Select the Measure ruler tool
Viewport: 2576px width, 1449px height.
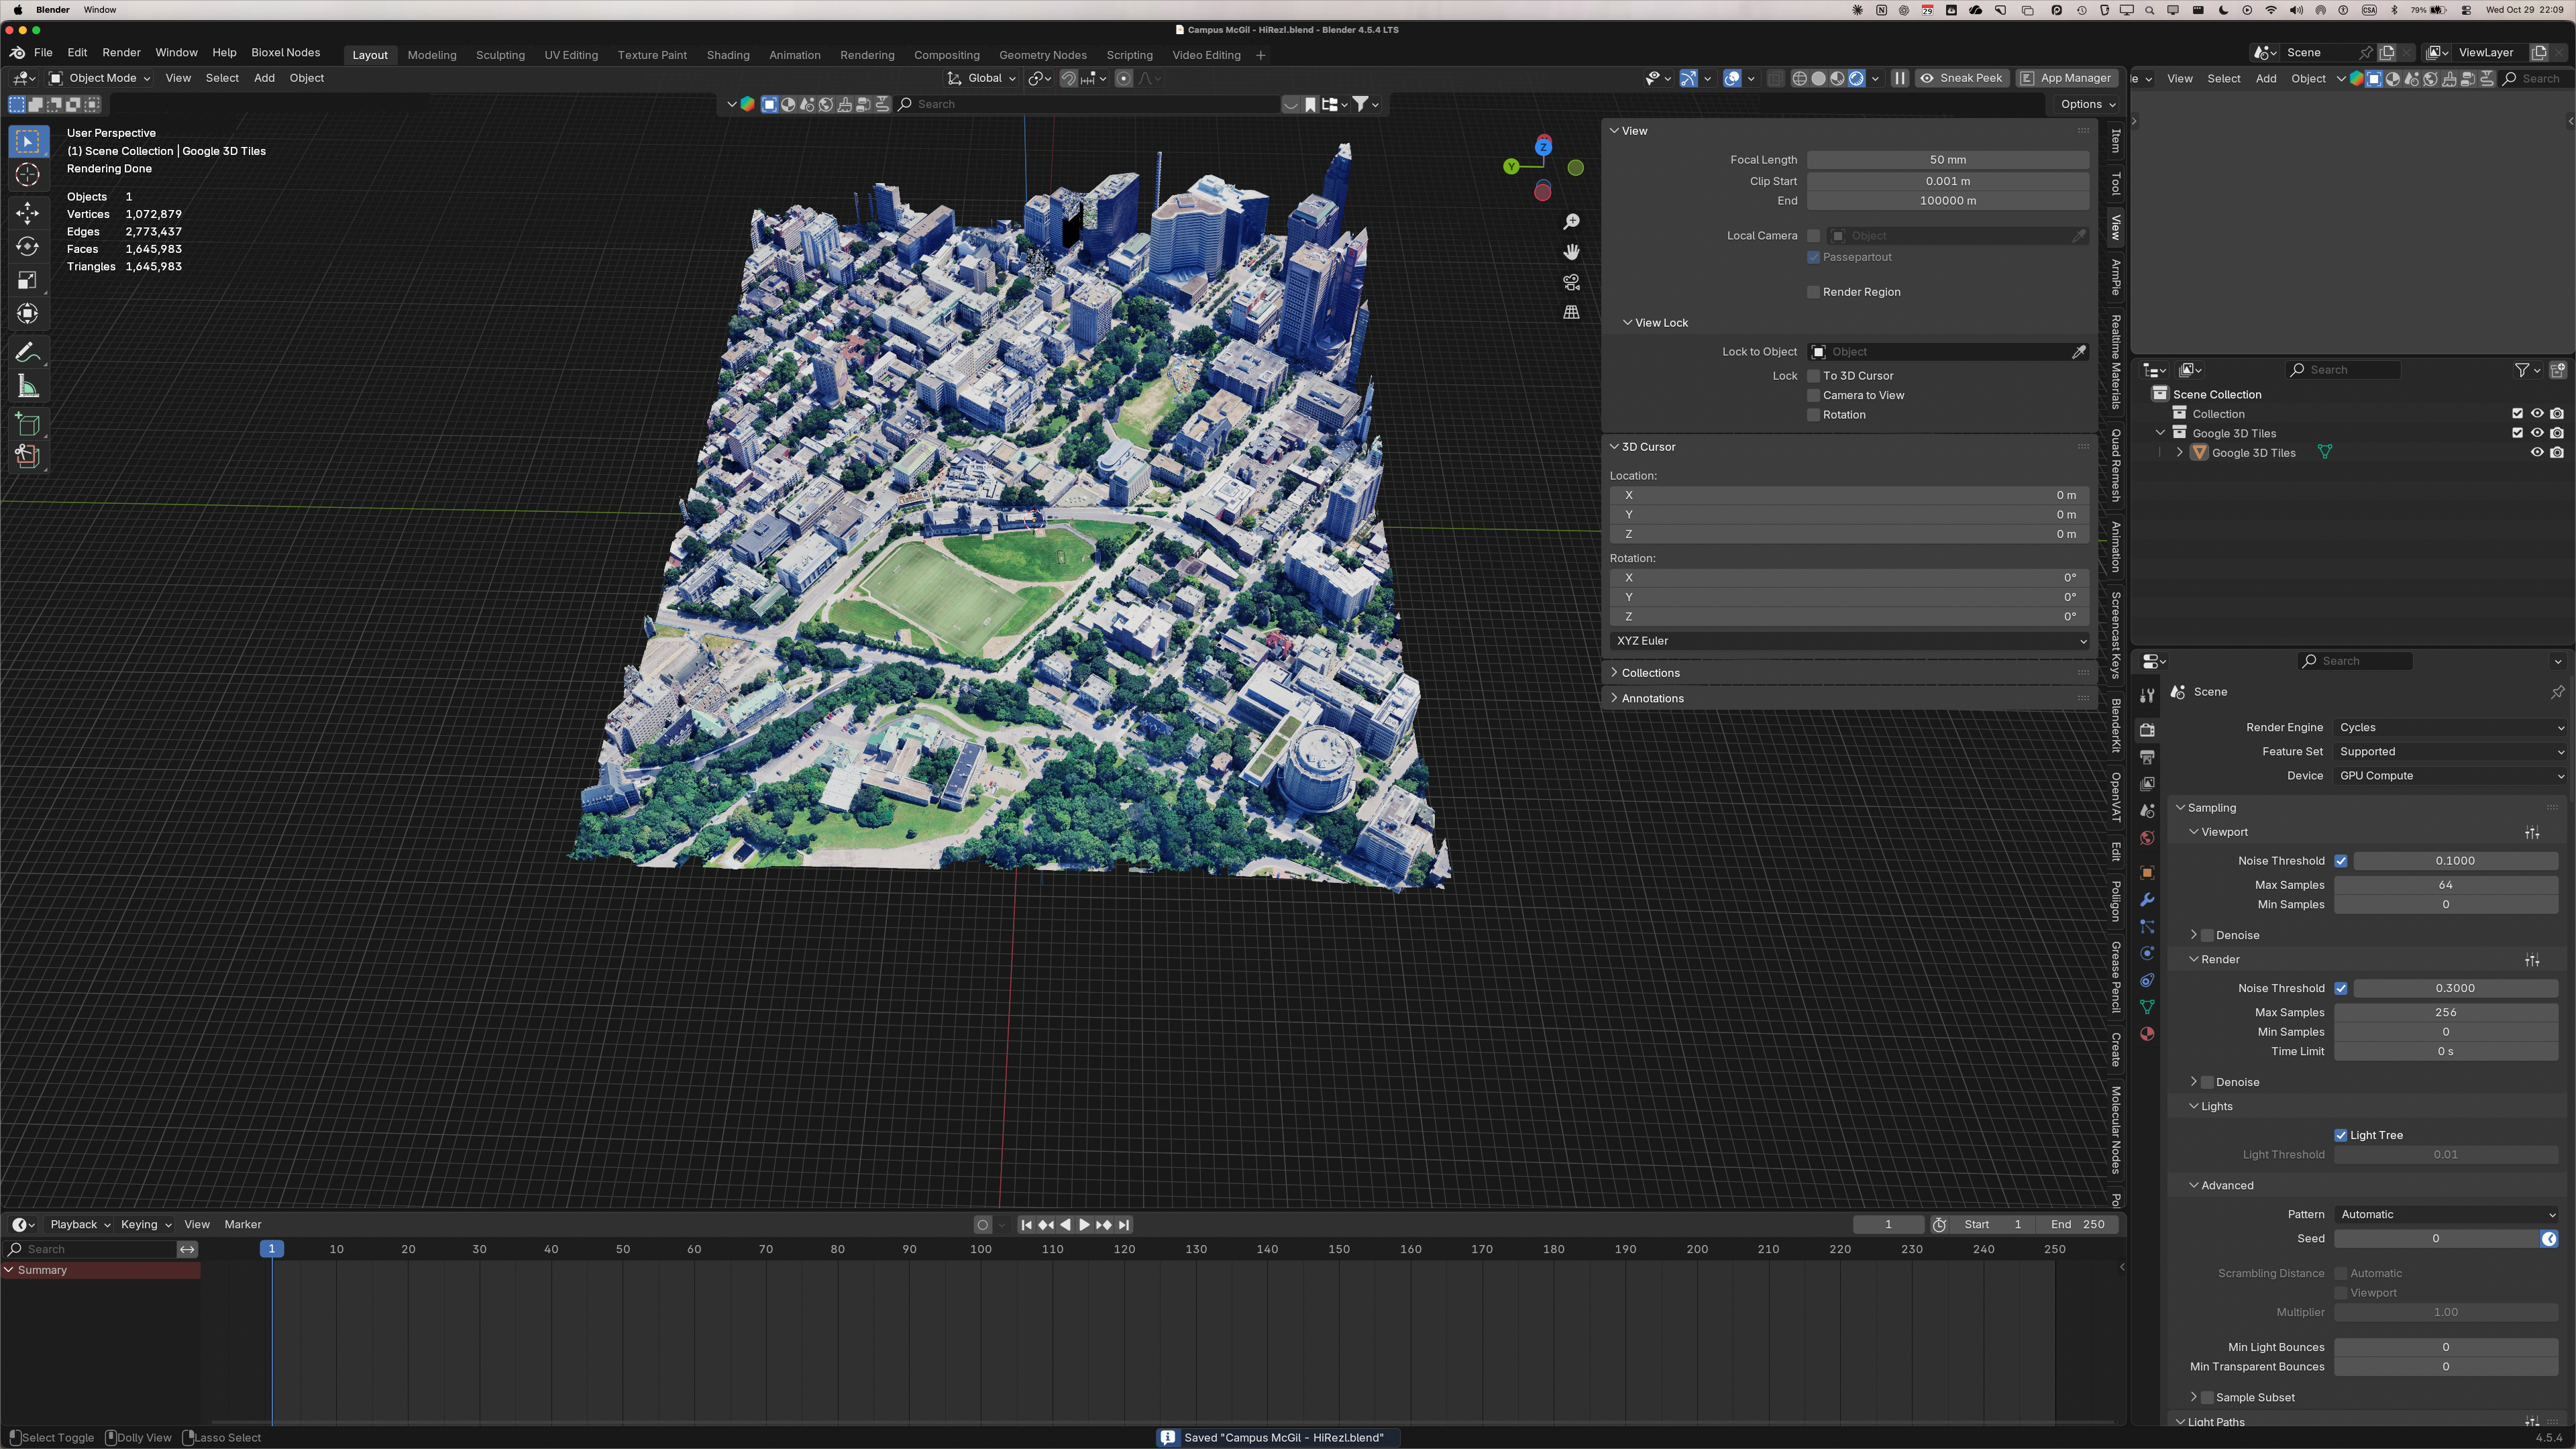coord(28,387)
